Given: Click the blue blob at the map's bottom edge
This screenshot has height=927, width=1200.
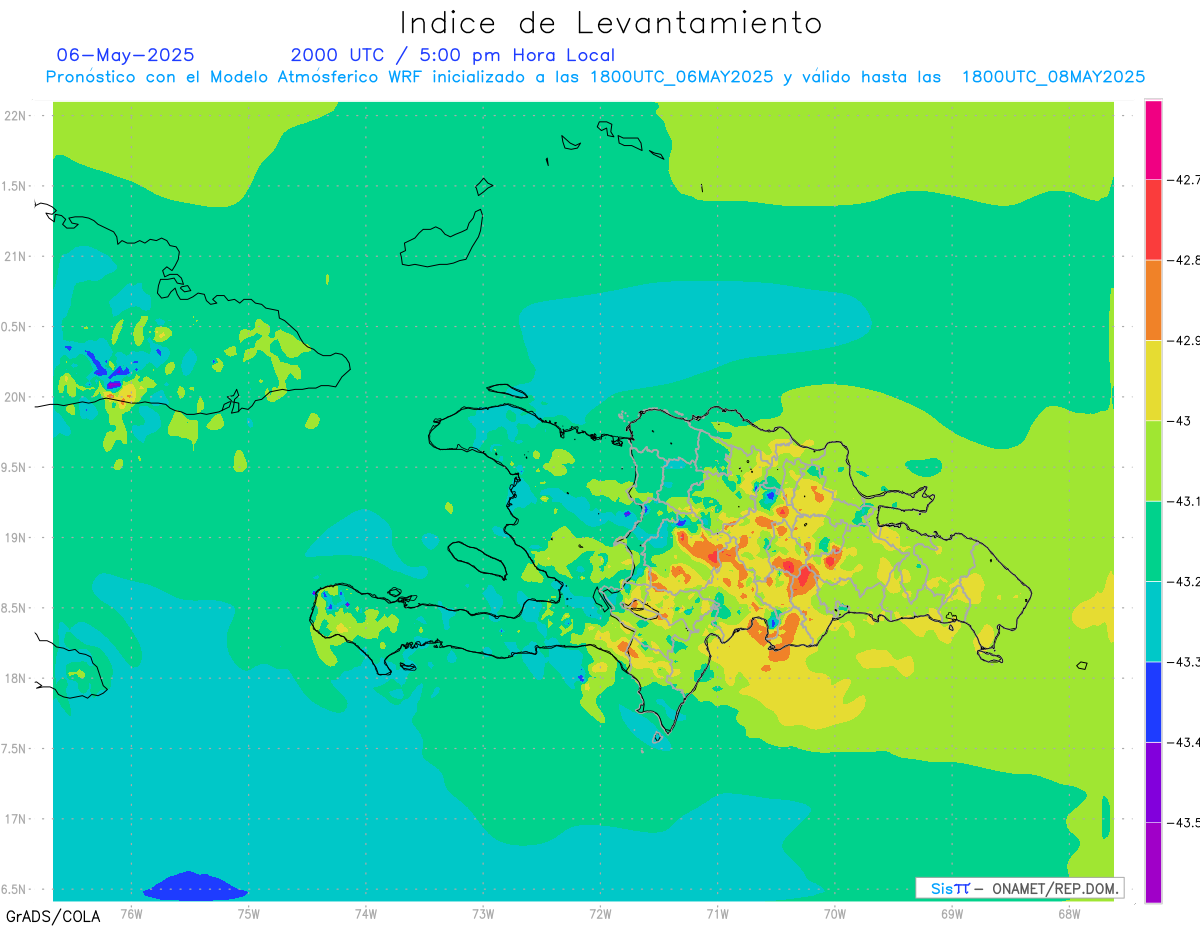Looking at the screenshot, I should point(195,886).
